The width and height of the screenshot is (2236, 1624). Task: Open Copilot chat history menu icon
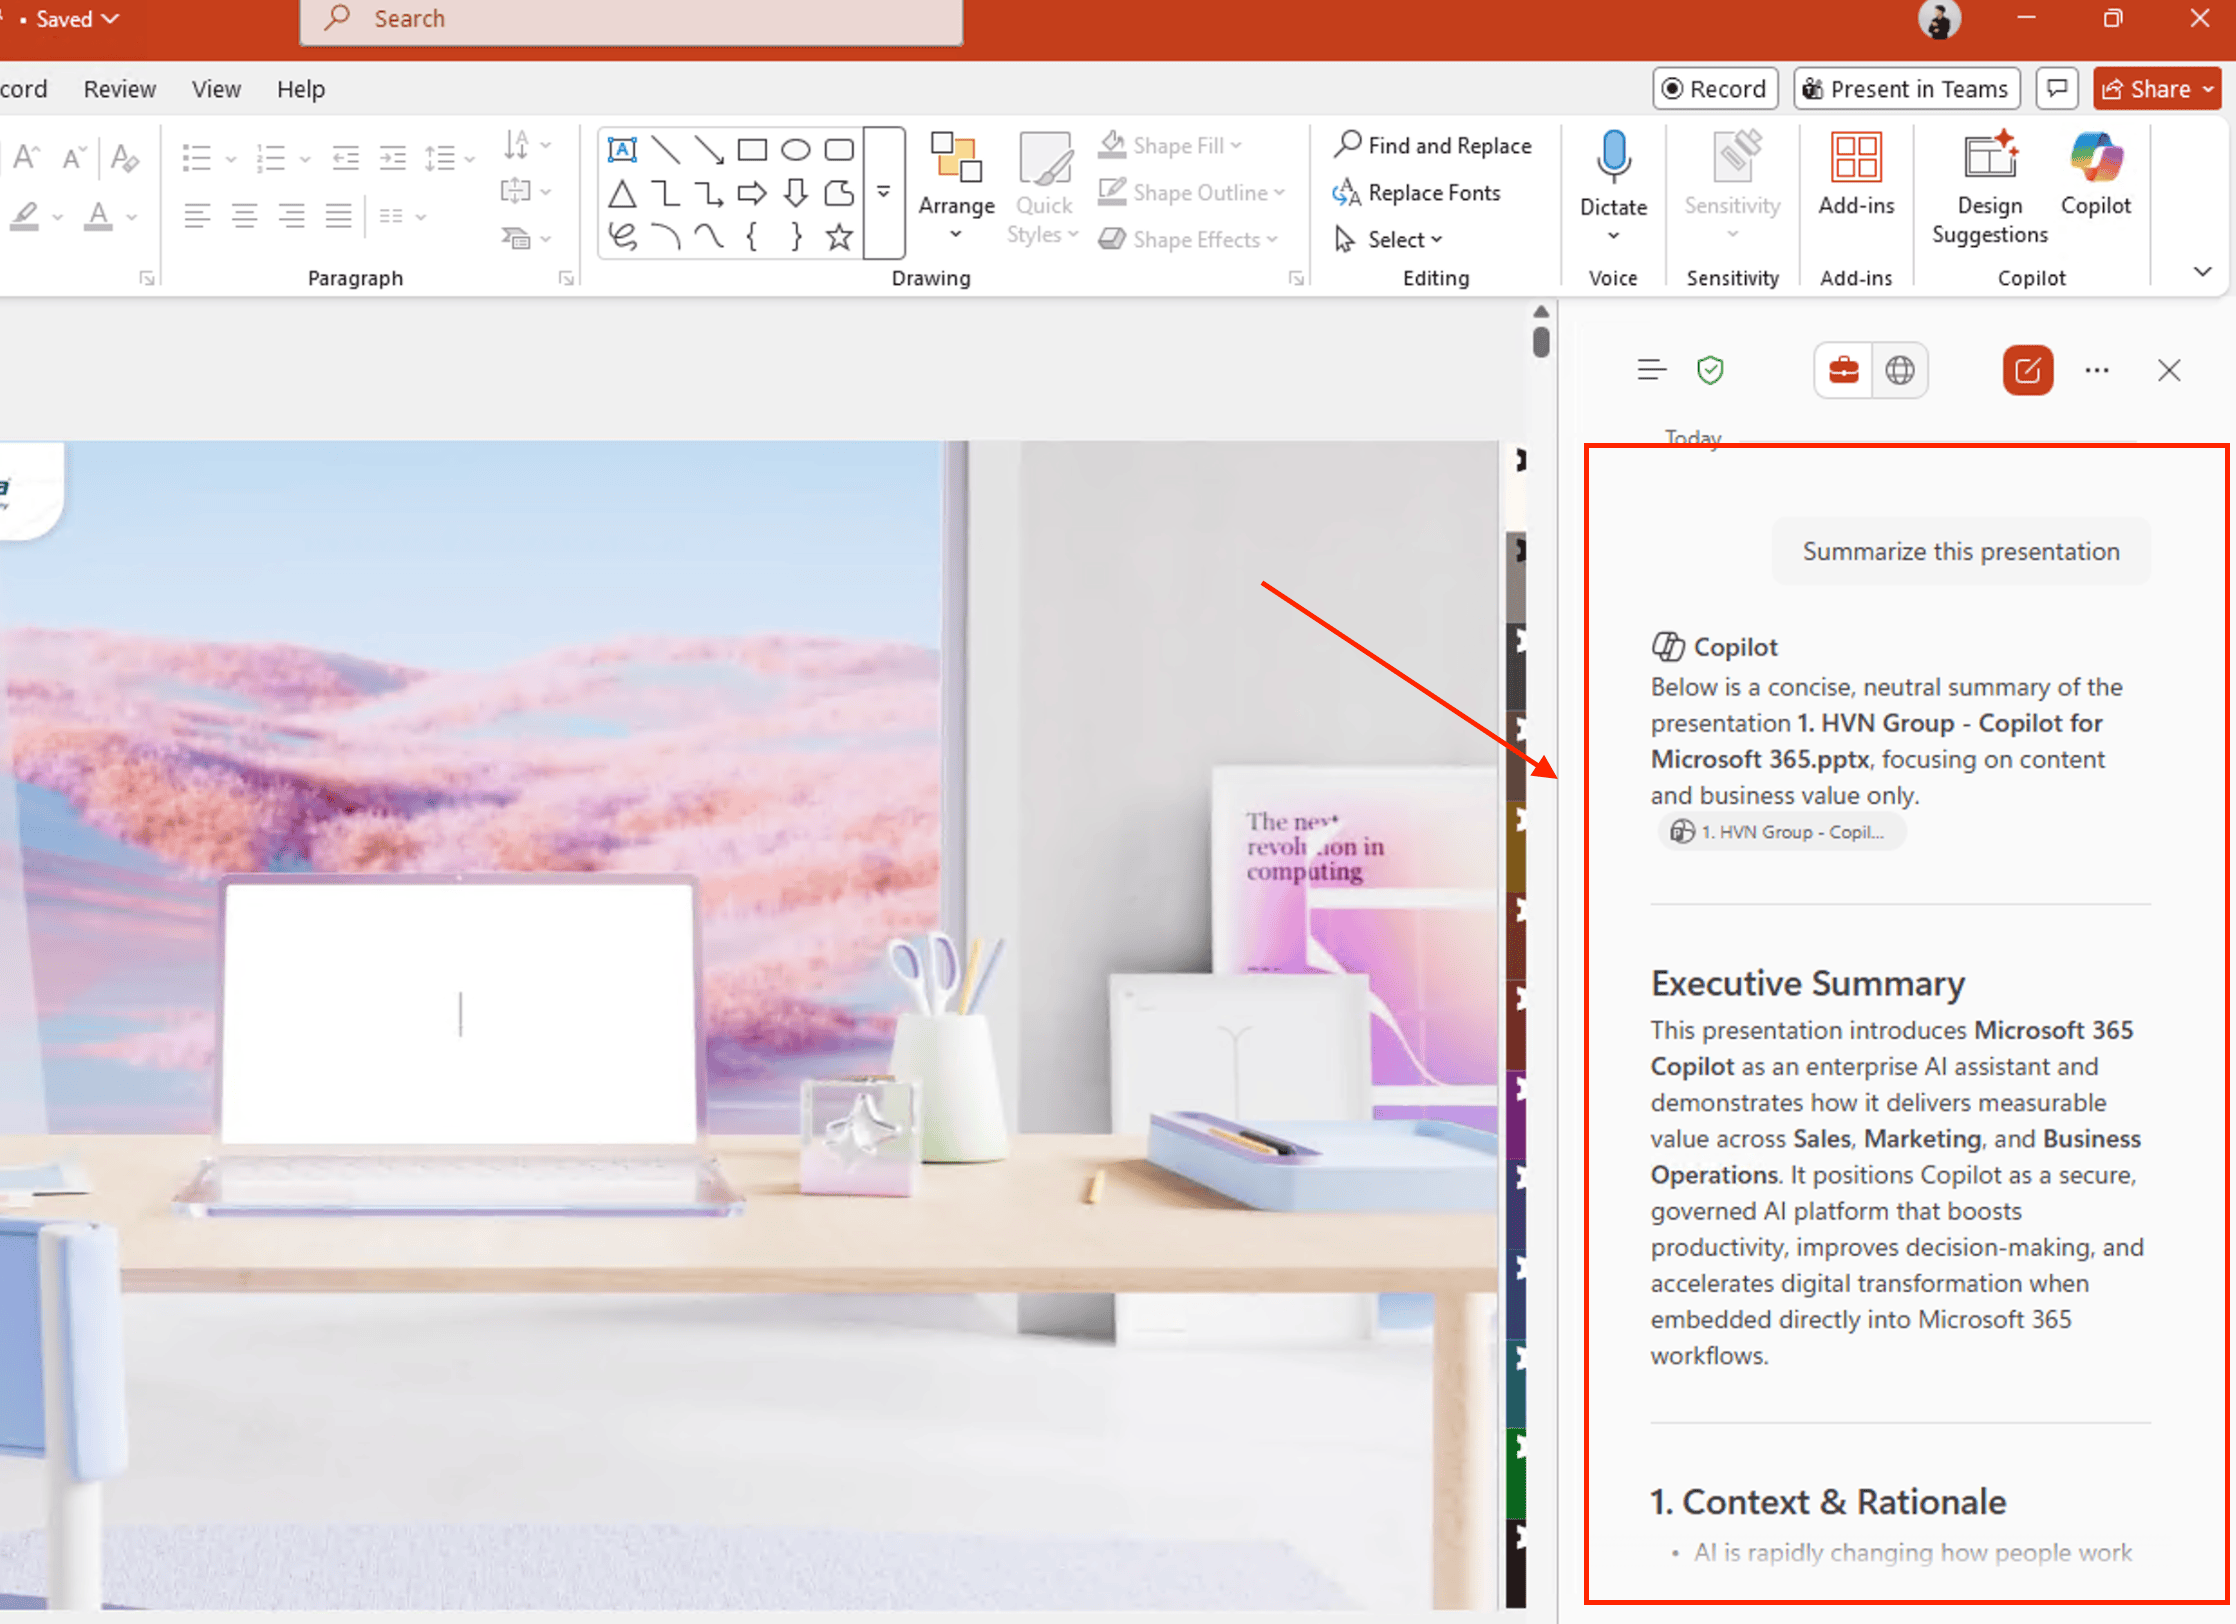click(x=1651, y=371)
